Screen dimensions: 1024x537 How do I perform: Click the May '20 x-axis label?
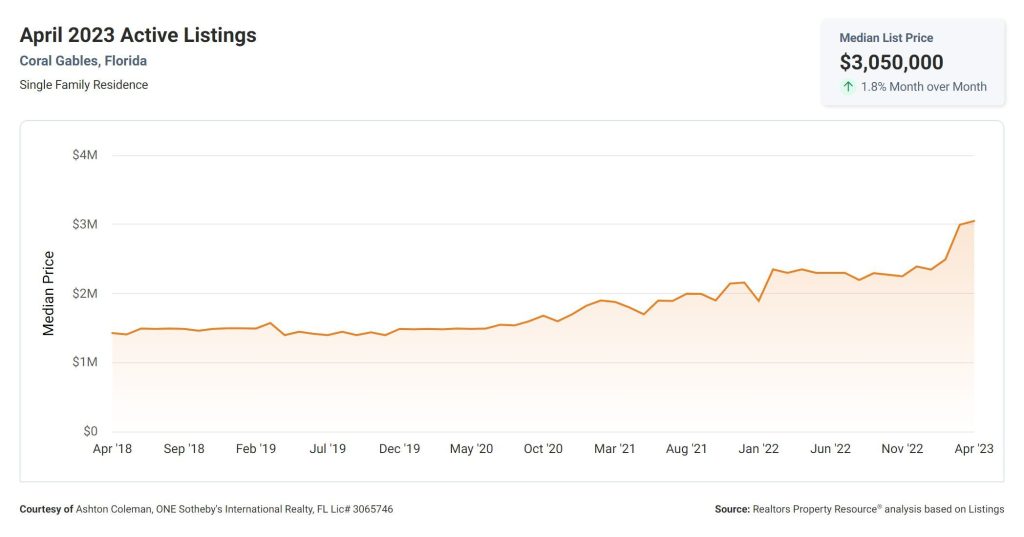[472, 449]
